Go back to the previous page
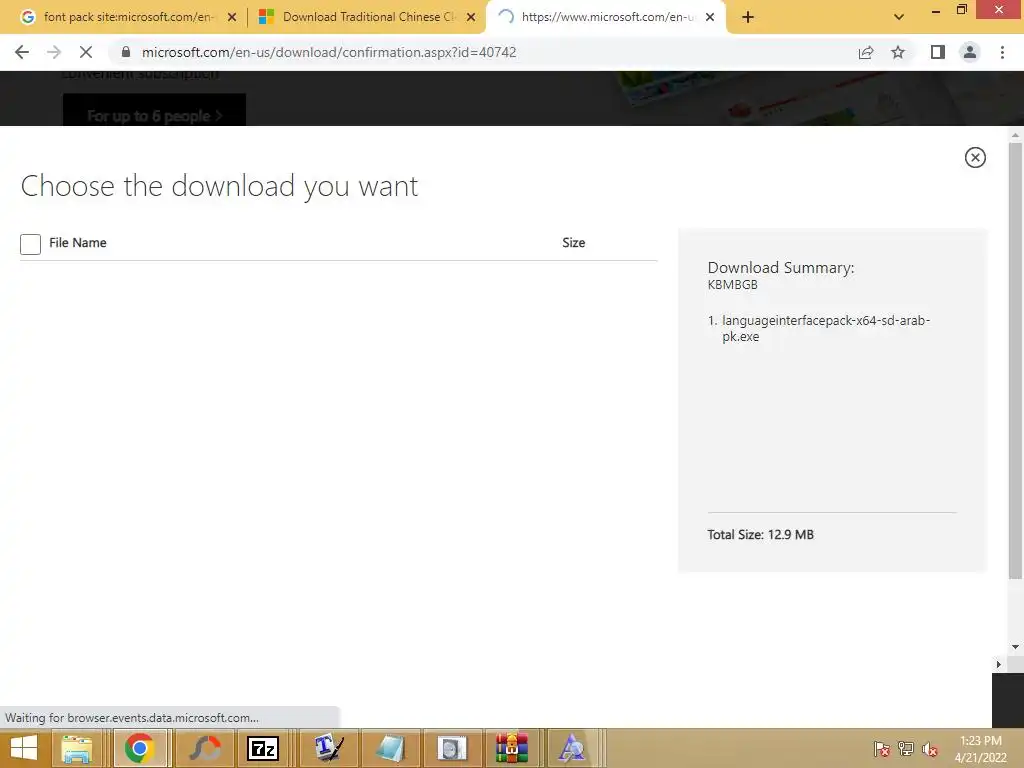This screenshot has height=768, width=1024. (x=22, y=52)
